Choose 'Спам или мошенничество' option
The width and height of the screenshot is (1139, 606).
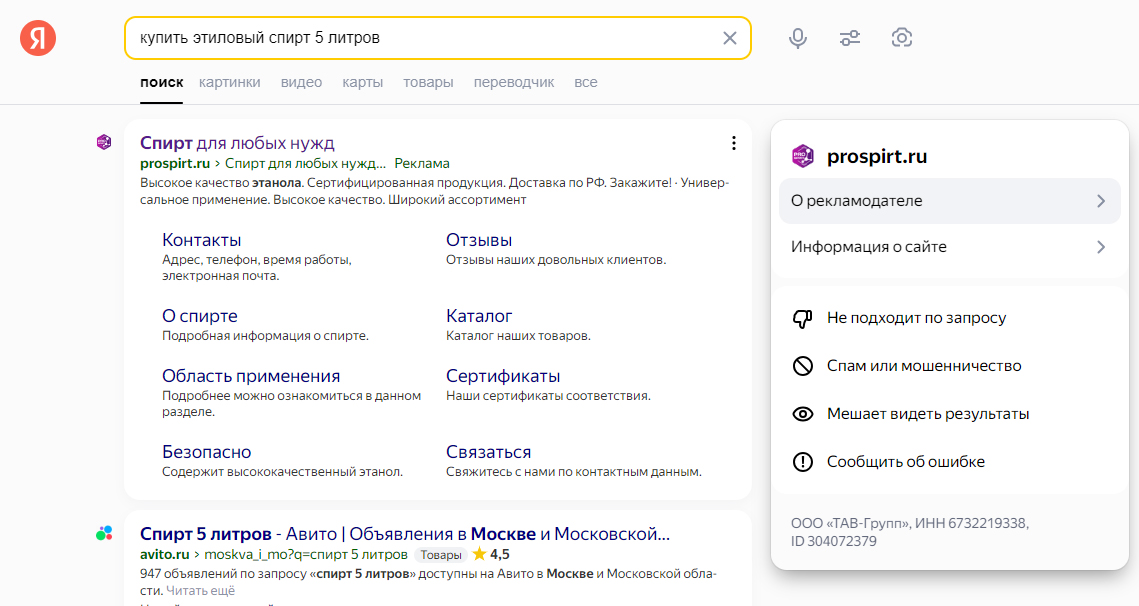click(x=924, y=366)
